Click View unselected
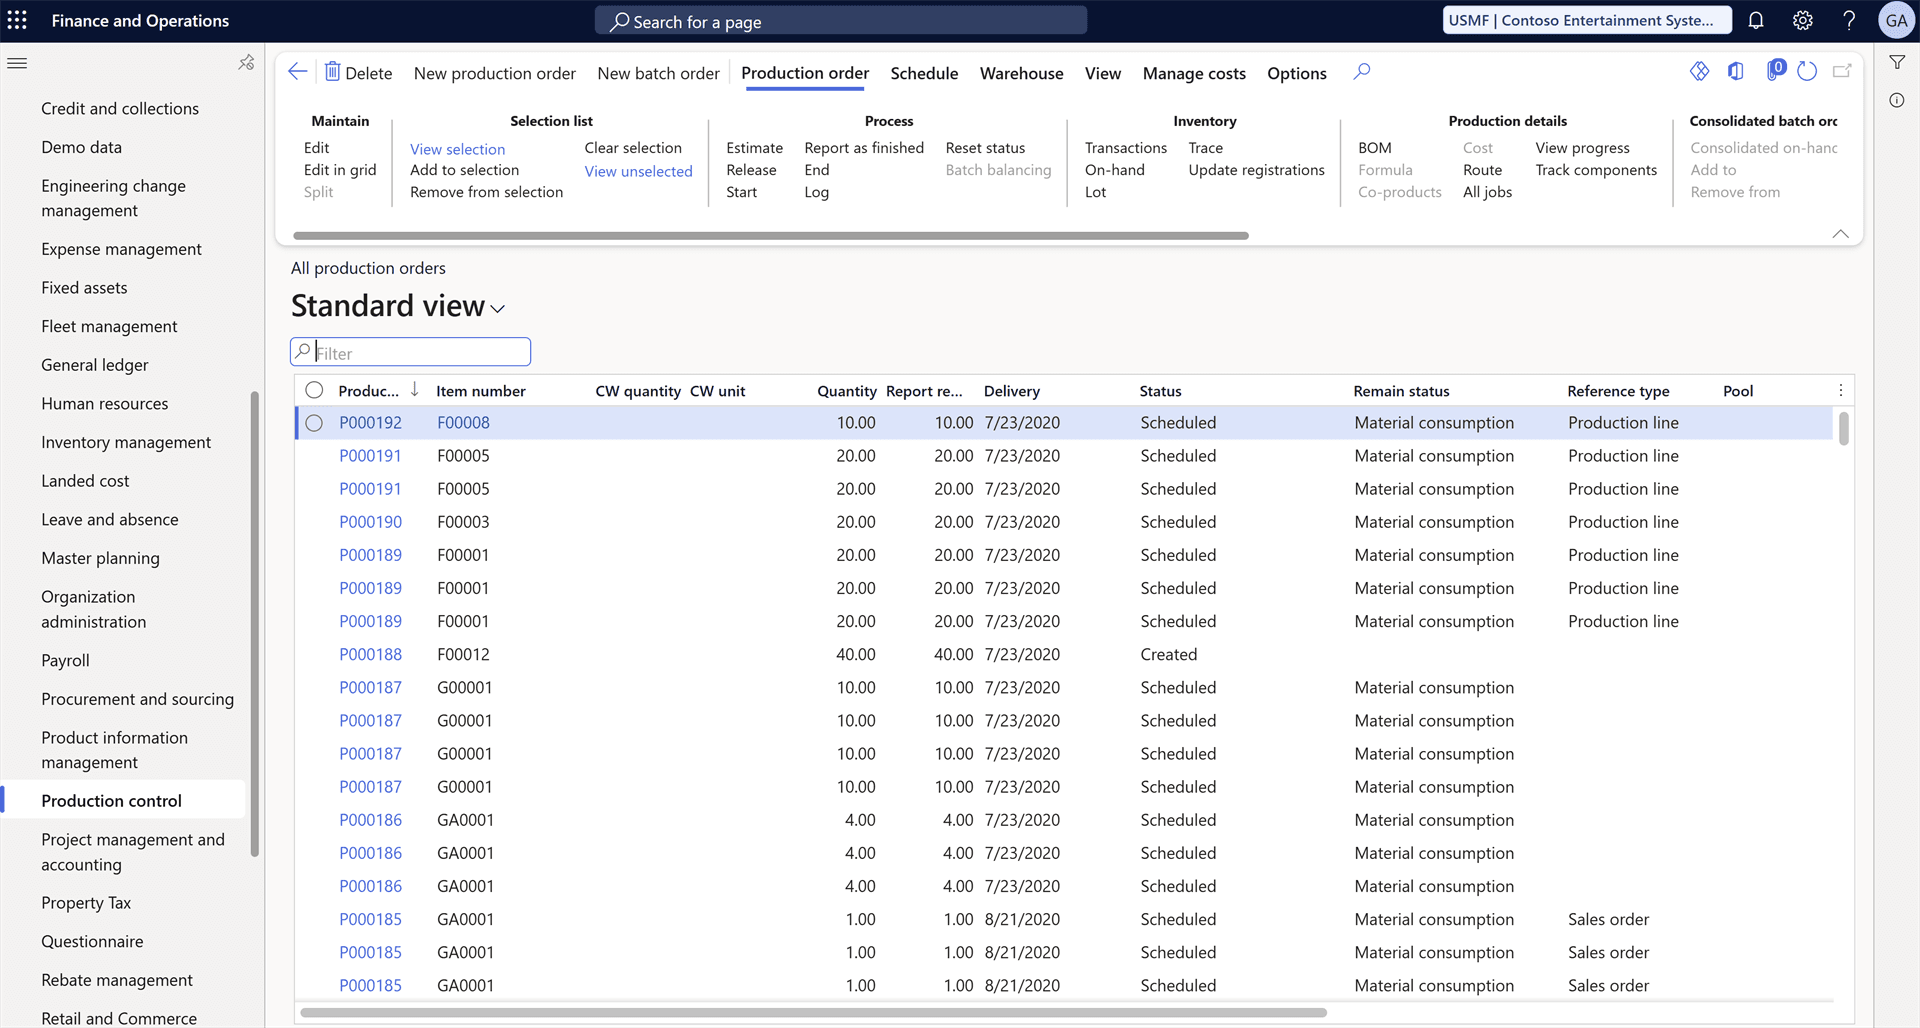 tap(638, 171)
